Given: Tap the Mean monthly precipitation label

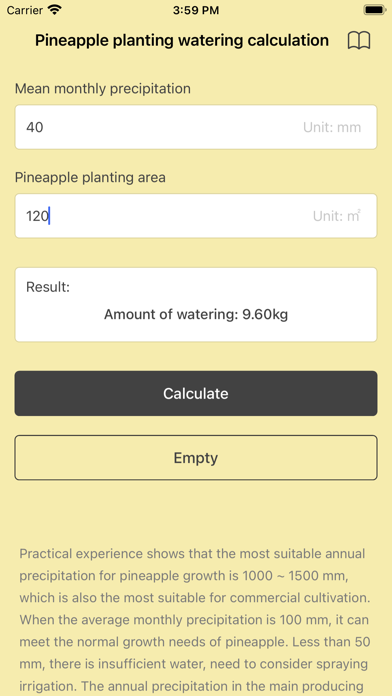Looking at the screenshot, I should point(103,89).
